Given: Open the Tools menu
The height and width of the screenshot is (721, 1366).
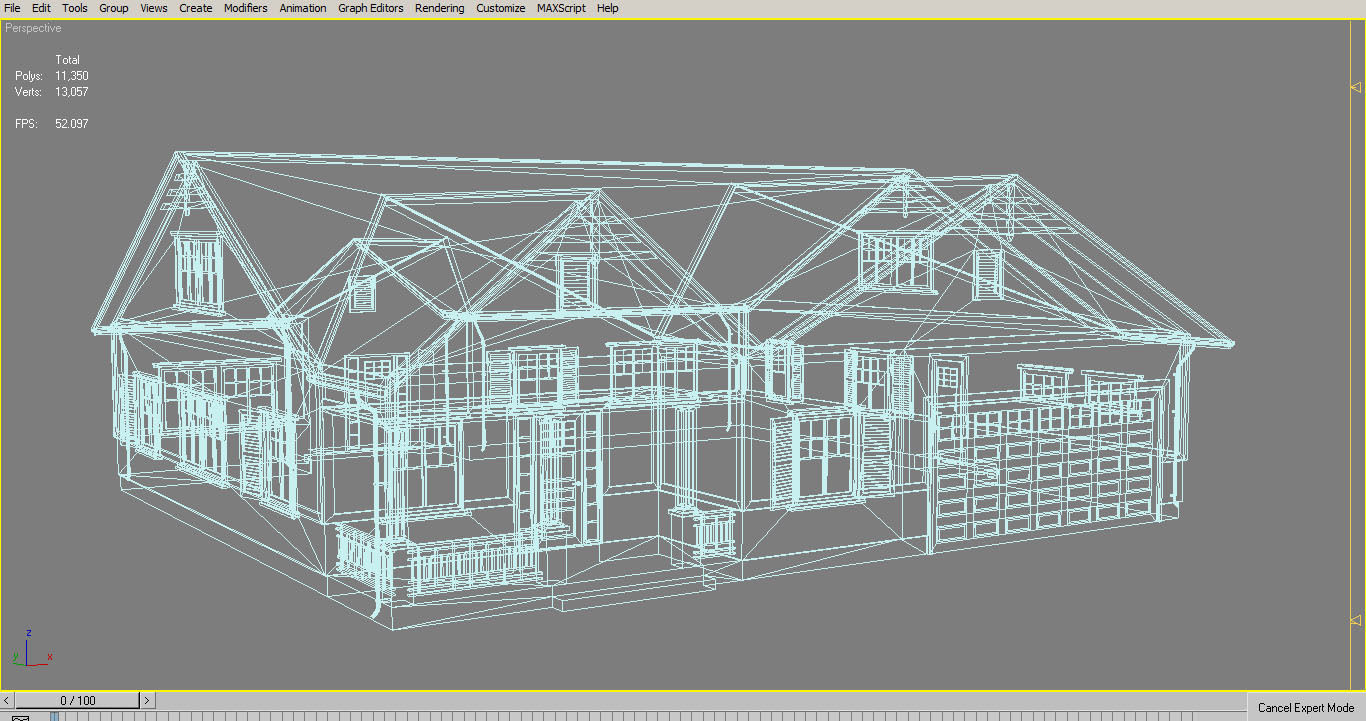Looking at the screenshot, I should (75, 8).
